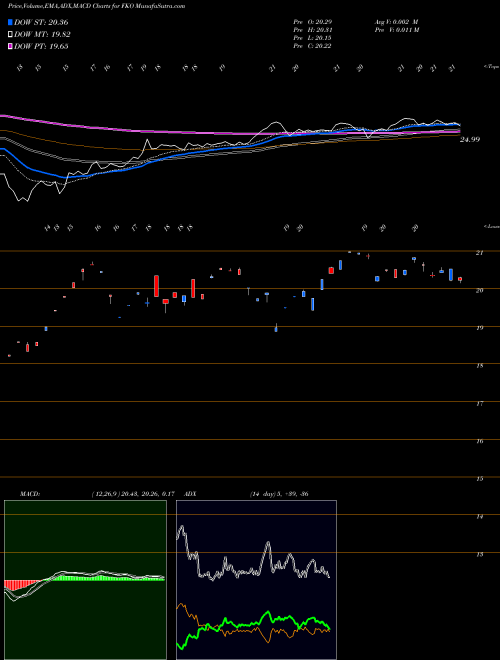Click the chart title for FKO MunafaSutra.com
Screen dimensions: 500x660
[96, 6]
